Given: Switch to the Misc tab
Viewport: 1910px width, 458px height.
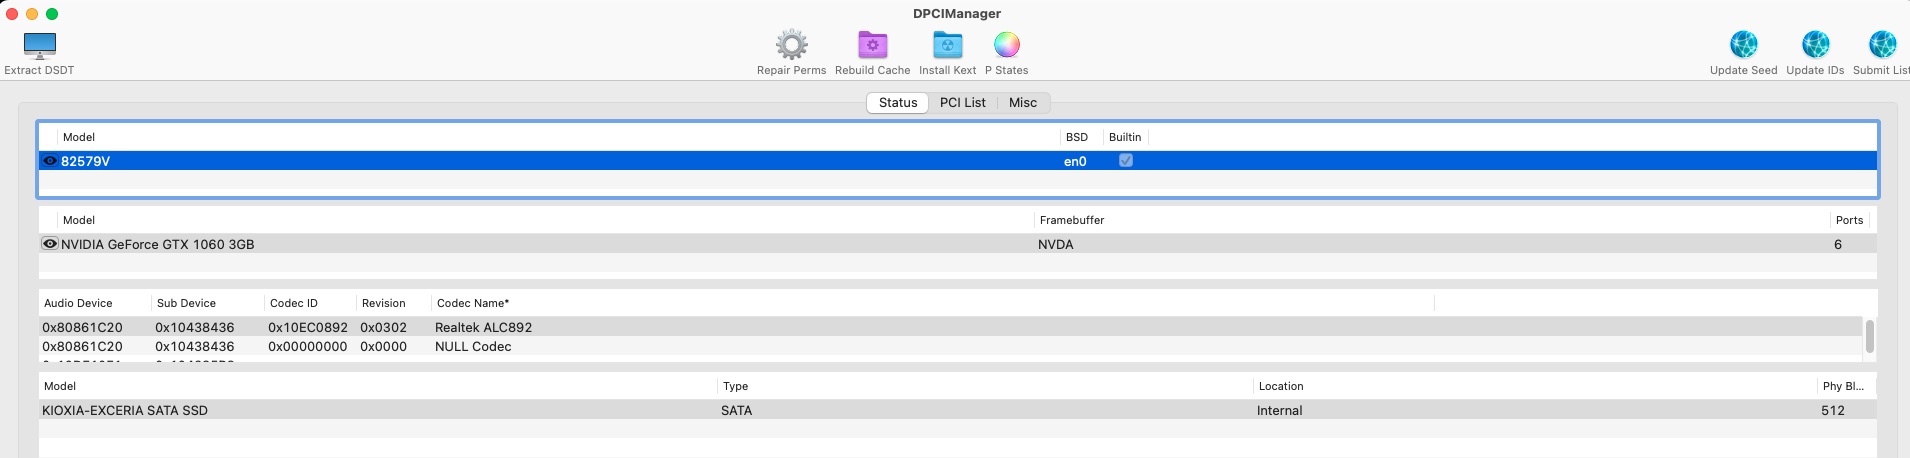Looking at the screenshot, I should pyautogui.click(x=1022, y=103).
